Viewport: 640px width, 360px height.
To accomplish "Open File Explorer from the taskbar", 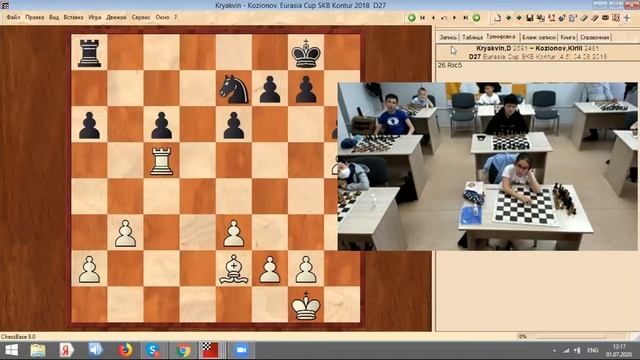I will (x=38, y=350).
